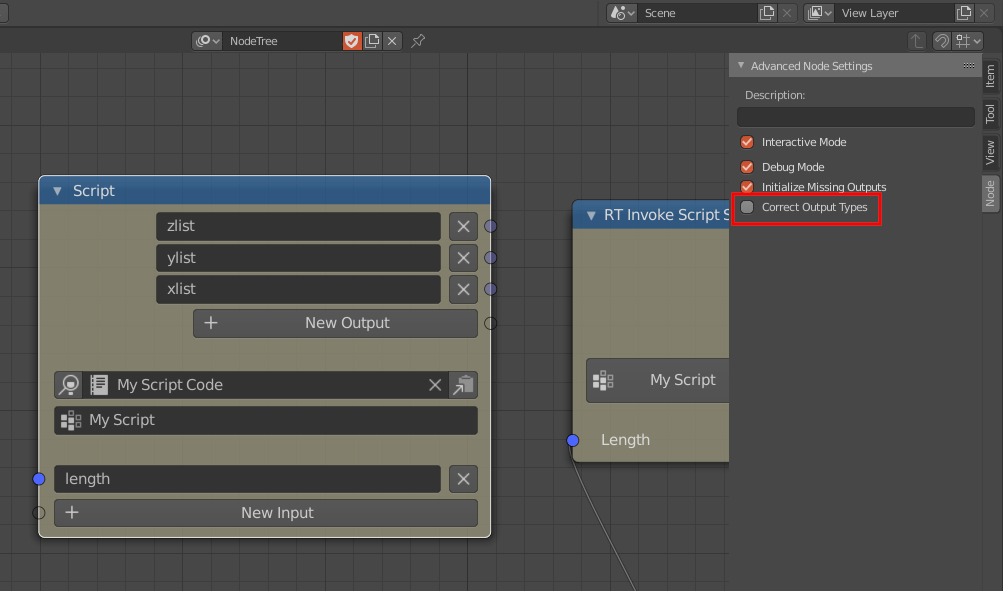Click the Description text field
The image size is (1003, 591).
(x=855, y=116)
